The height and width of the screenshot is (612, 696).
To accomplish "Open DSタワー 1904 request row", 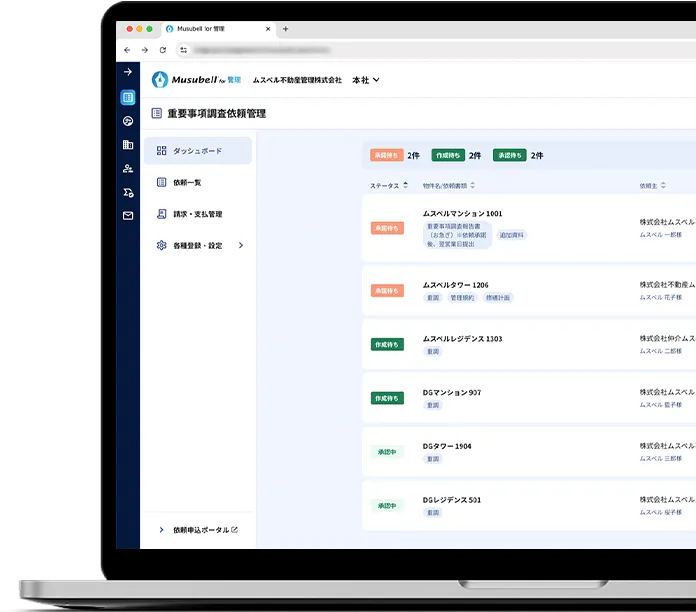I will [529, 452].
